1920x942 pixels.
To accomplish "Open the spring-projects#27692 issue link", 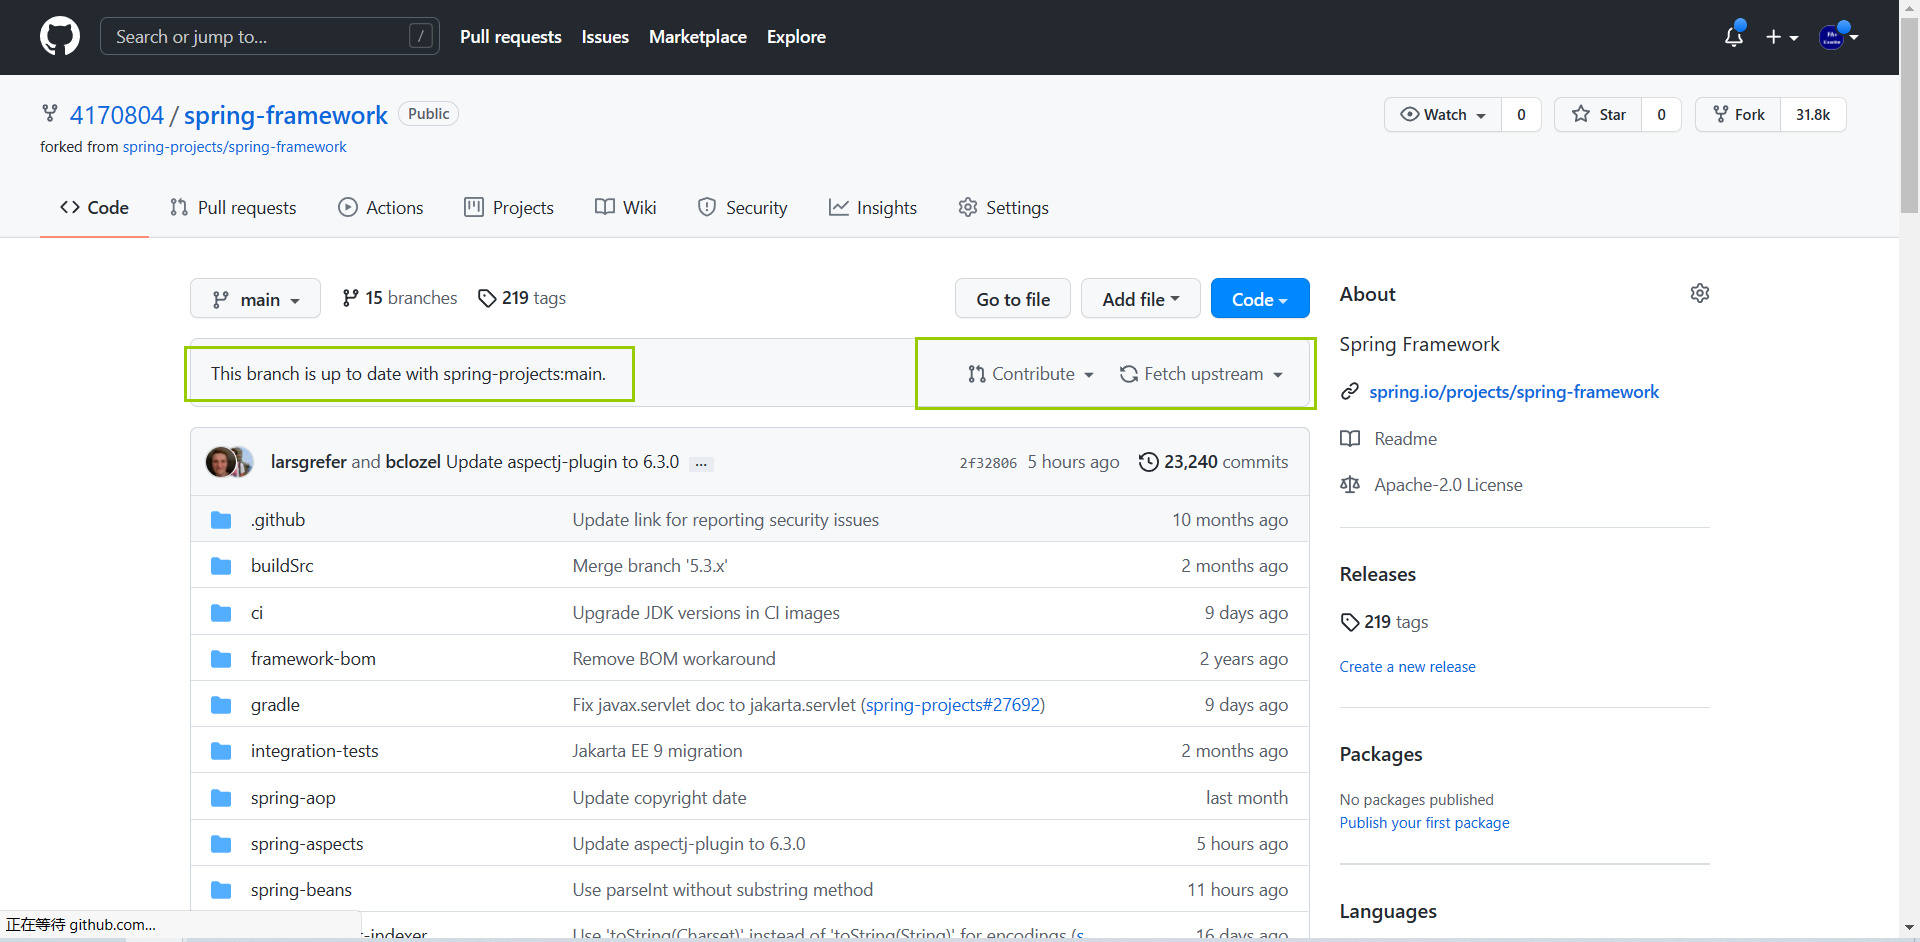I will [953, 705].
